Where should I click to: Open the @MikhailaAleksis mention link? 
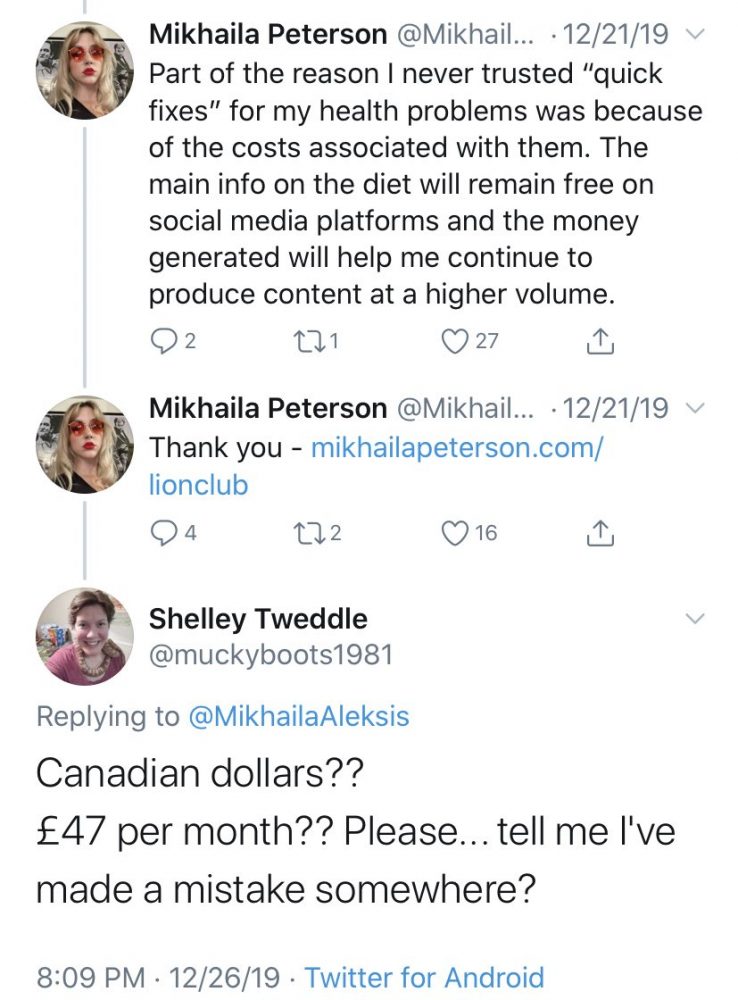click(x=299, y=716)
